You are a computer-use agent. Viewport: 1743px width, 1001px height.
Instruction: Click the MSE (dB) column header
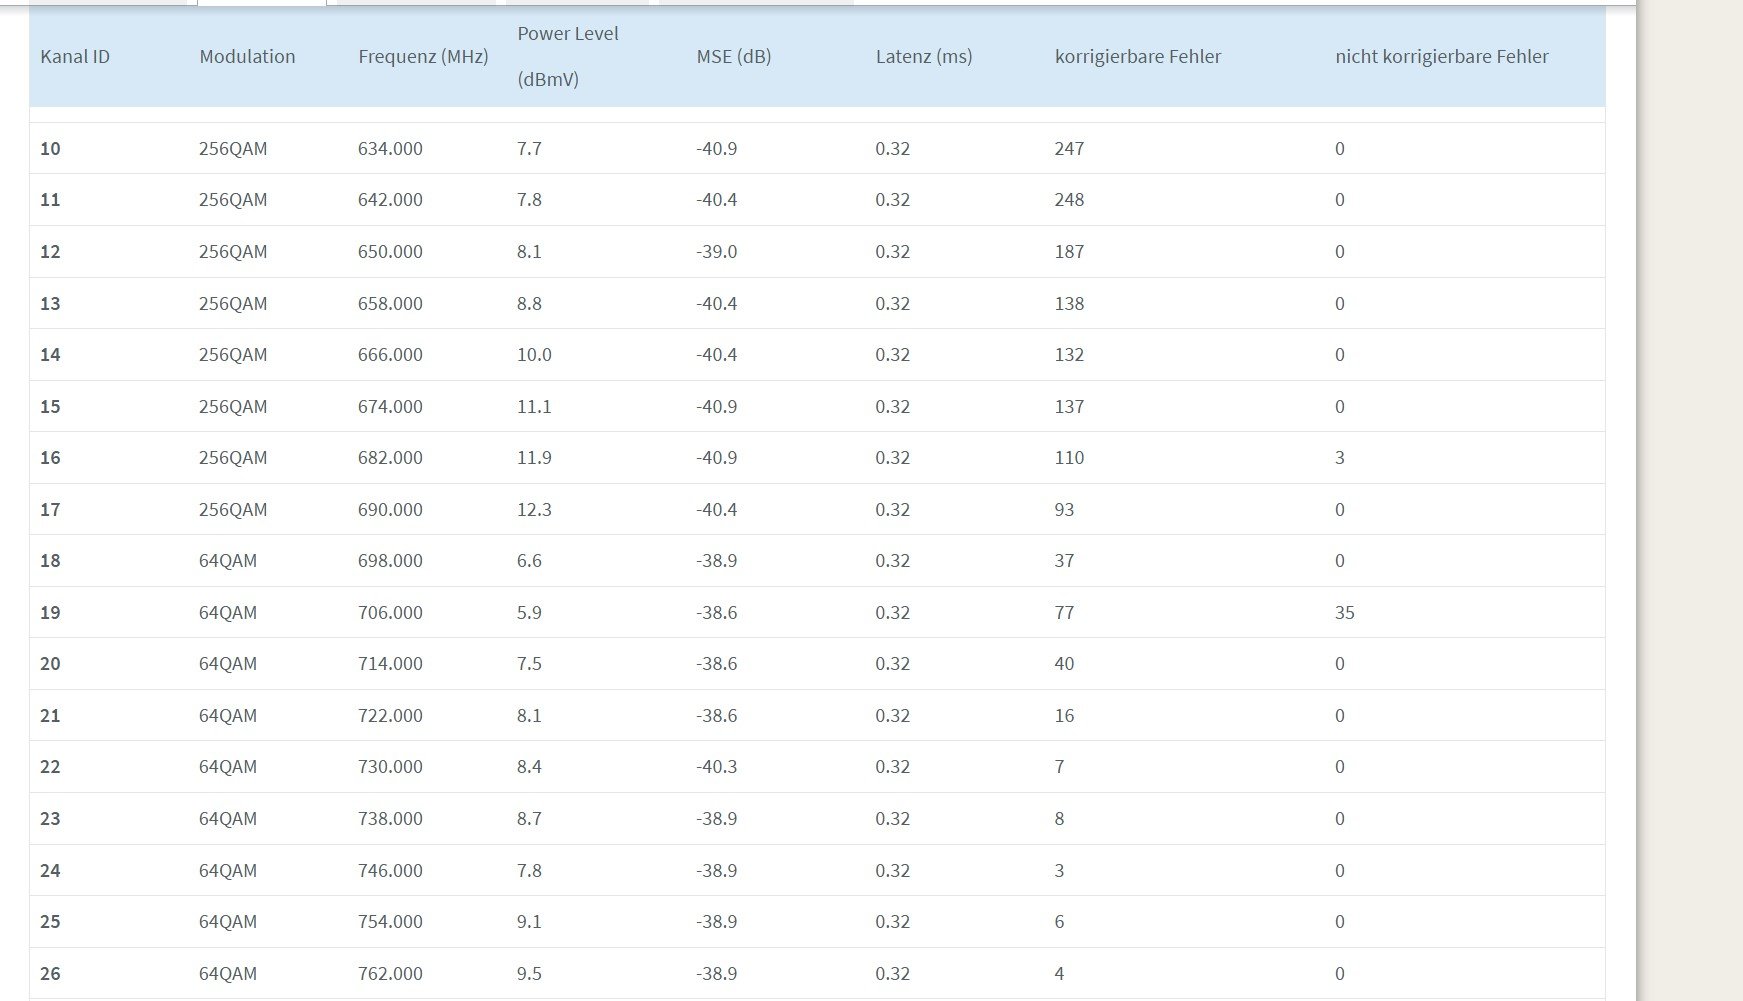pyautogui.click(x=734, y=57)
